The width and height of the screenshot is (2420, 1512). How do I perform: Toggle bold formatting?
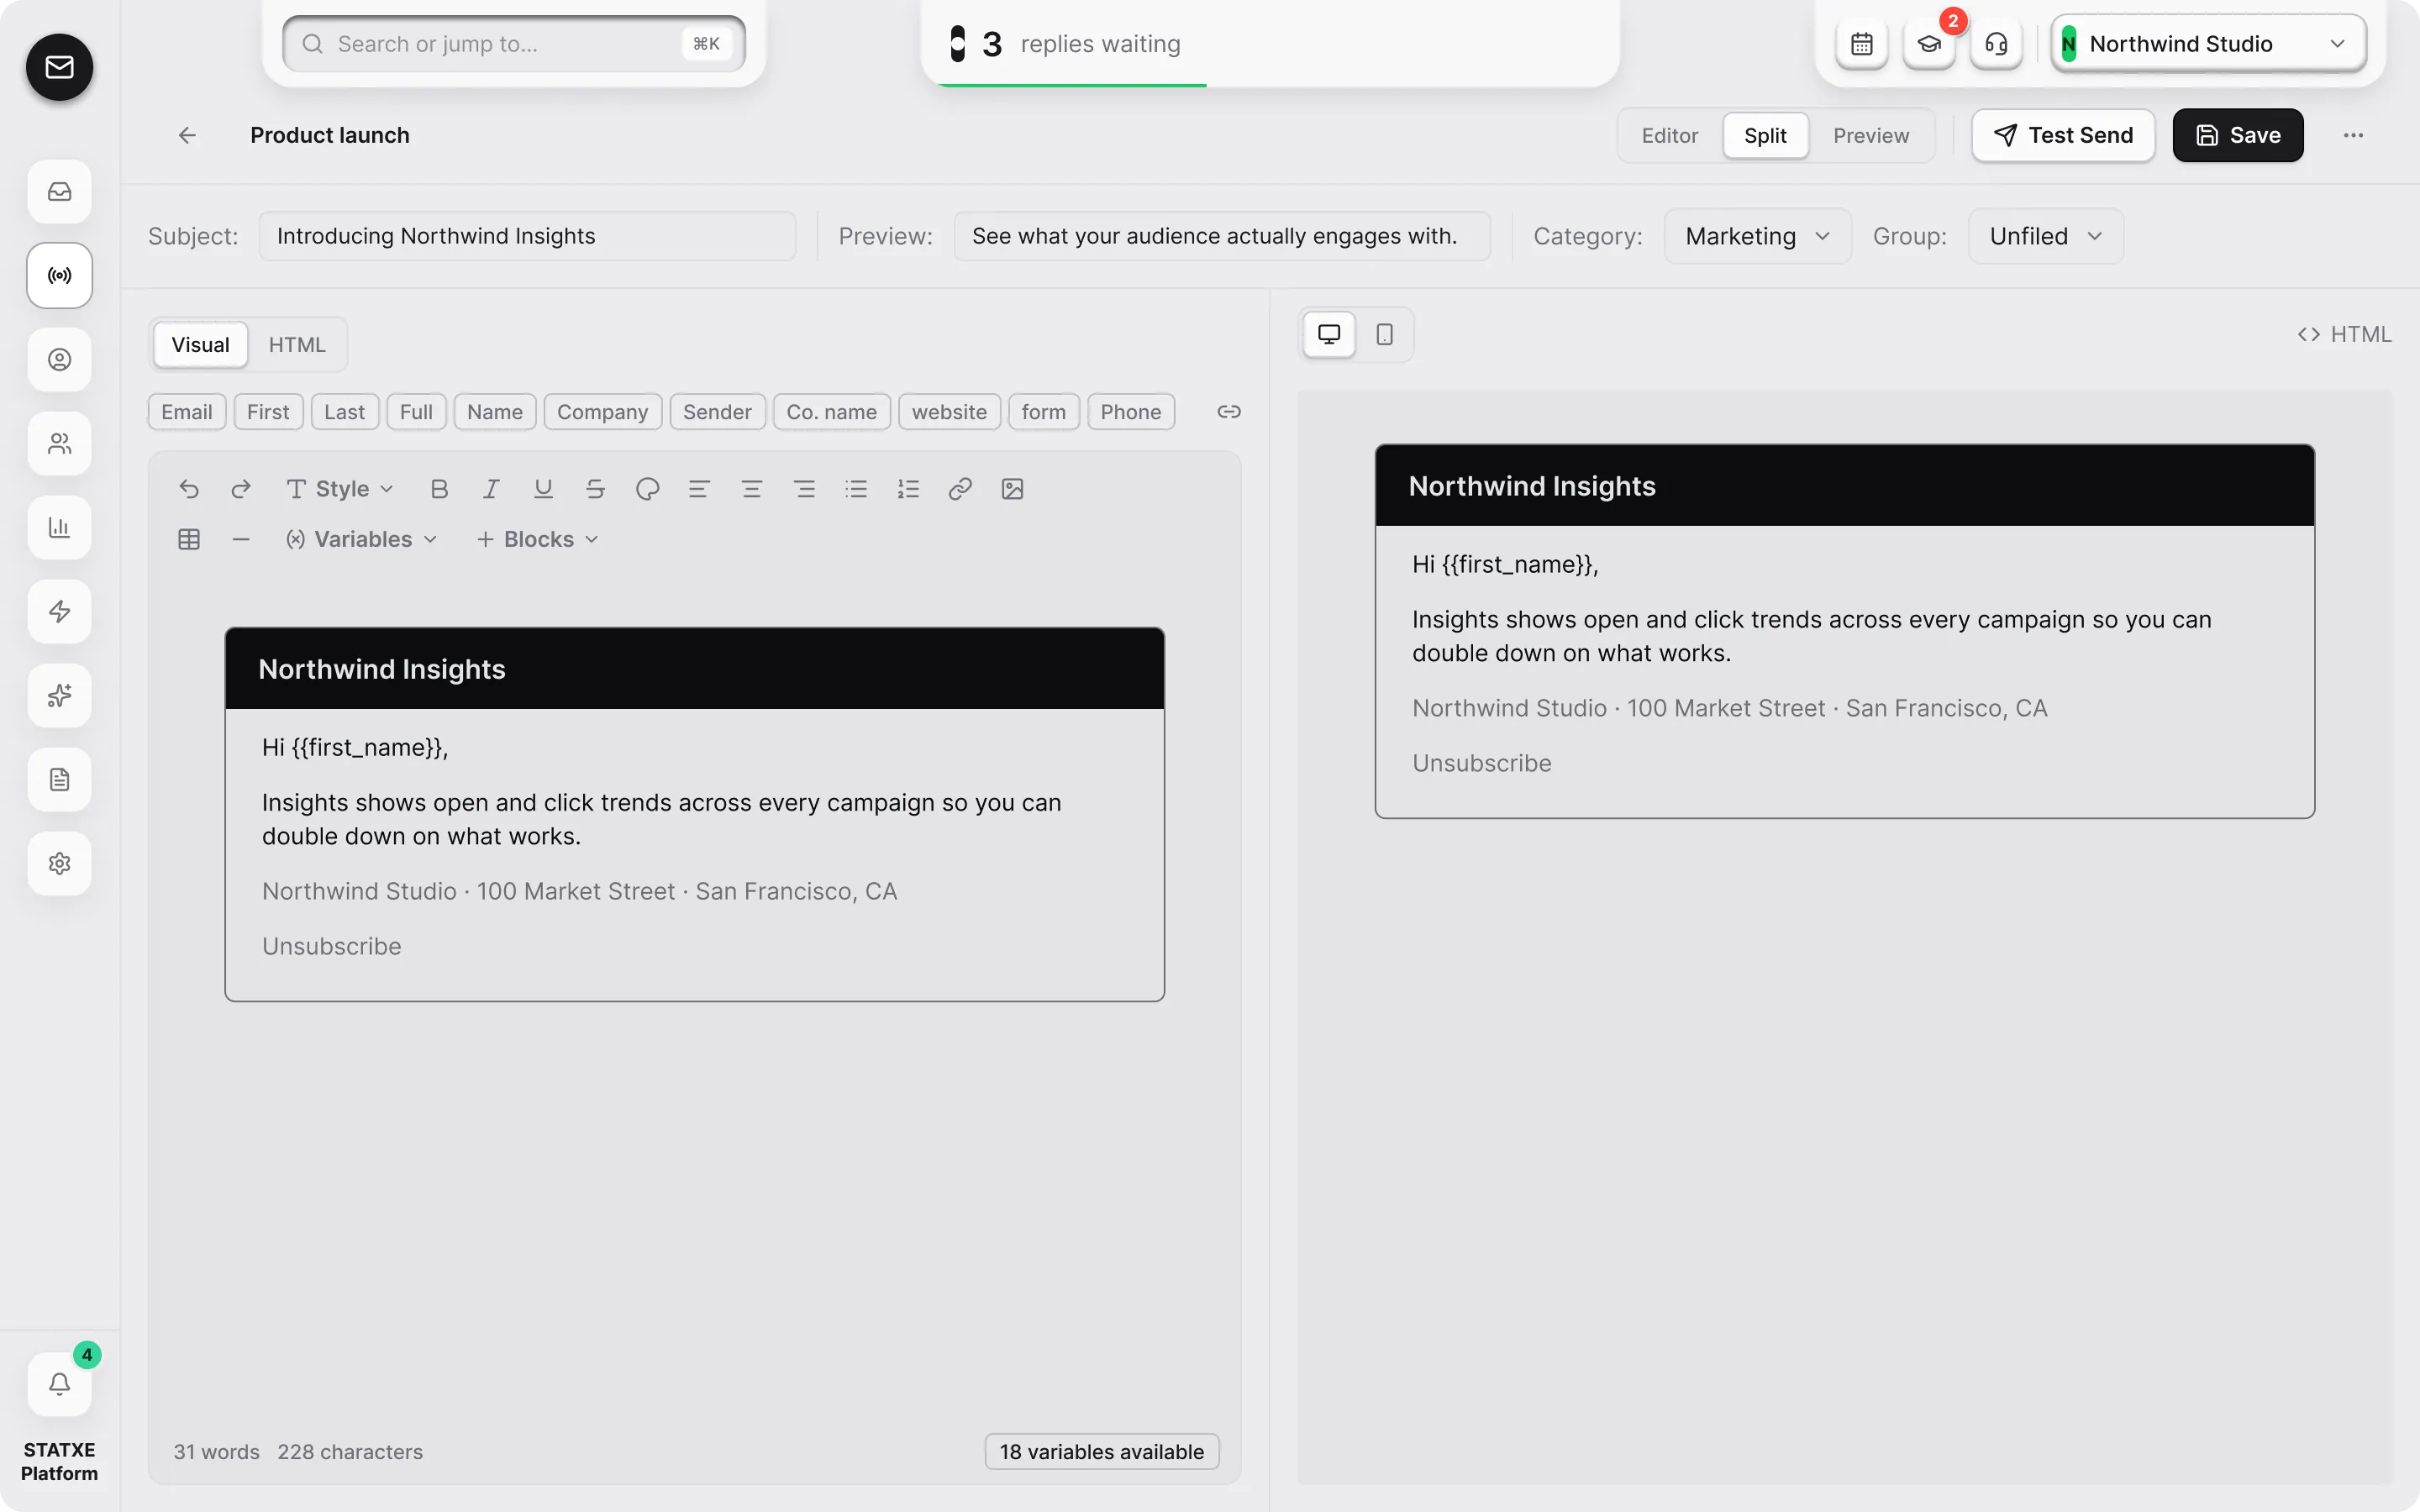click(439, 489)
